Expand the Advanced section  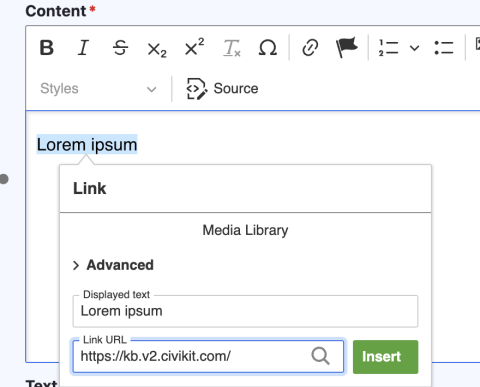pos(113,265)
